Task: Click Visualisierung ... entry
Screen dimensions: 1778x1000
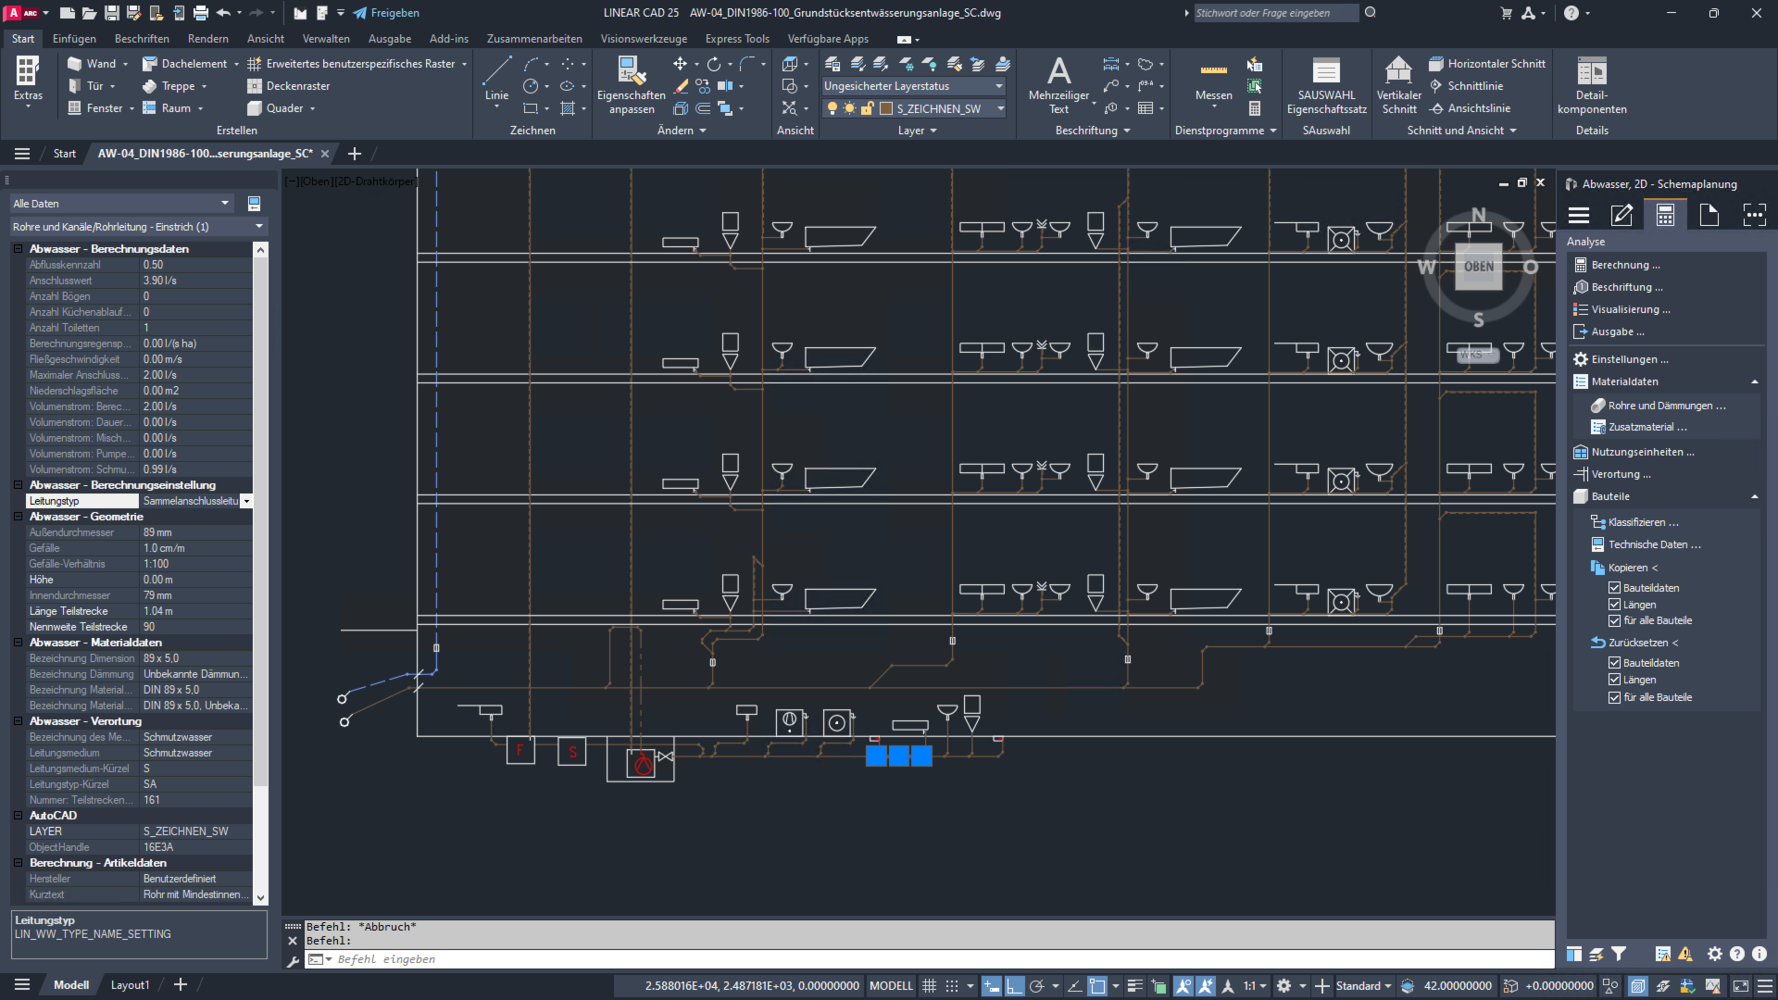Action: pos(1630,309)
